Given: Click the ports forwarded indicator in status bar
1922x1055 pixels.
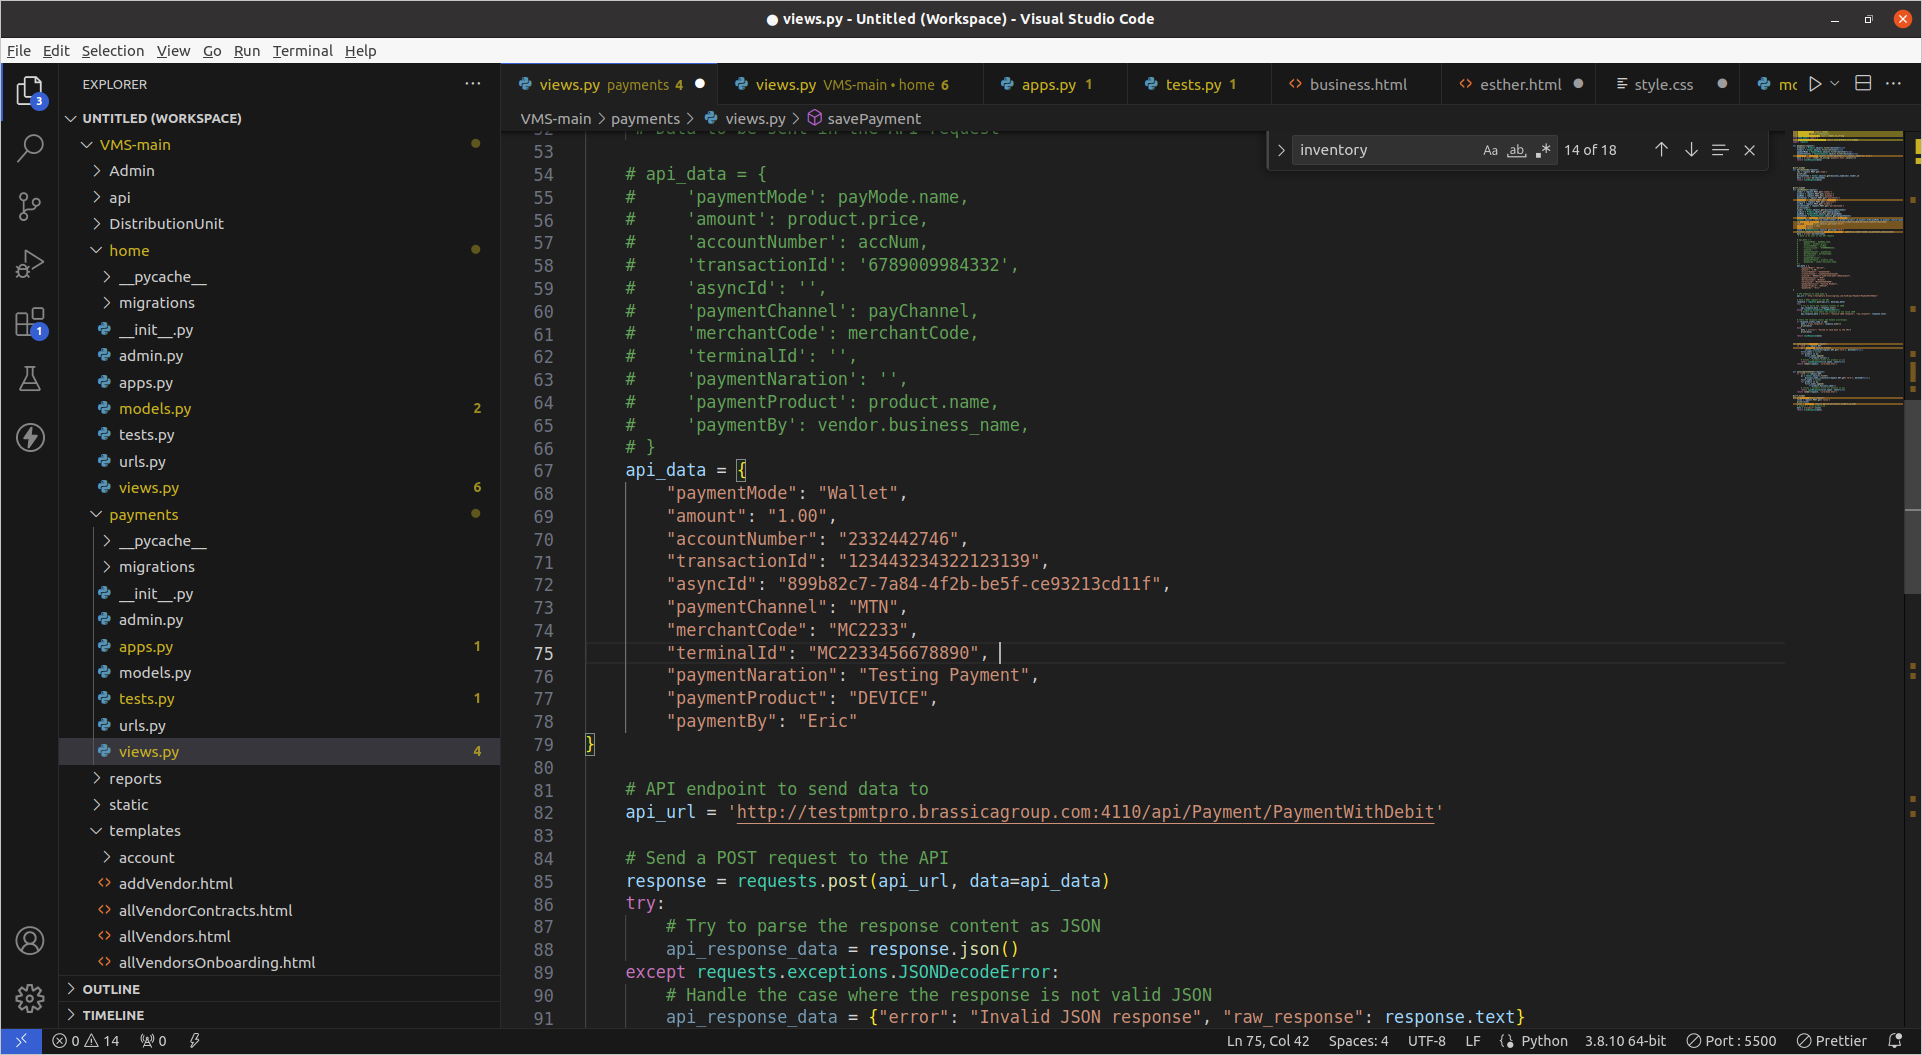Looking at the screenshot, I should coord(153,1041).
